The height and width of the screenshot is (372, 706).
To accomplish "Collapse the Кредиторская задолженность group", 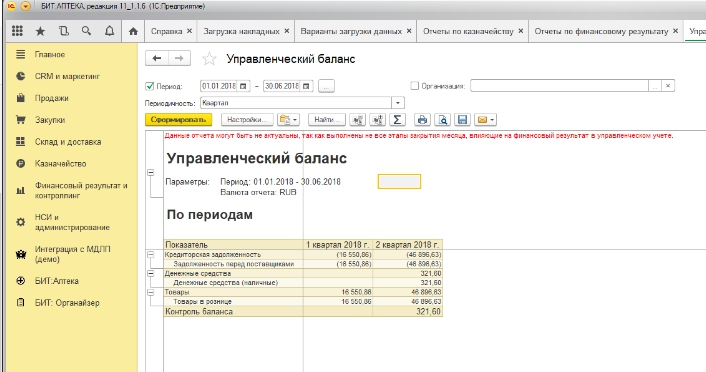I will [151, 254].
